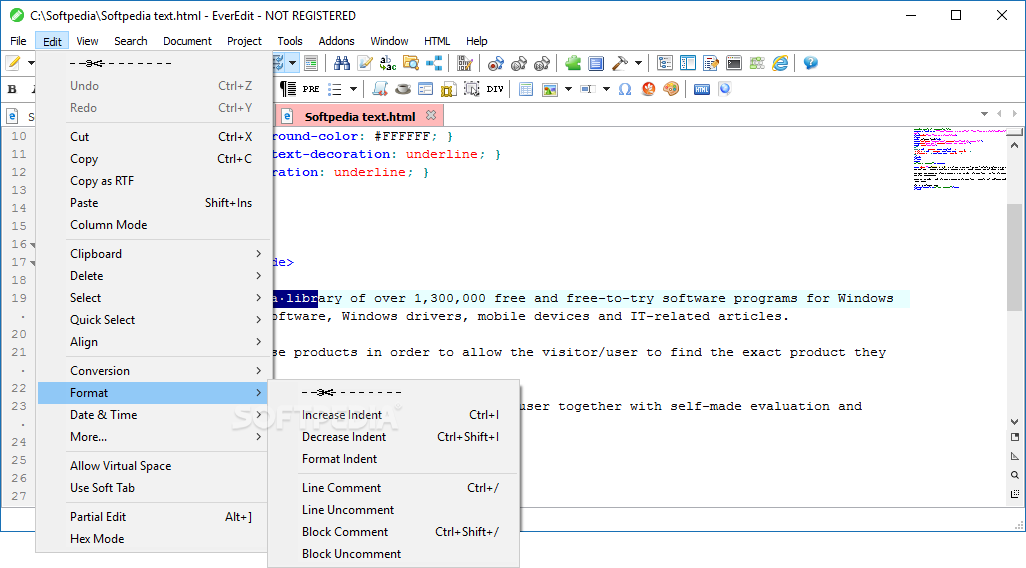This screenshot has height=568, width=1026.
Task: Insert PRE tag toolbar button
Action: tap(311, 89)
